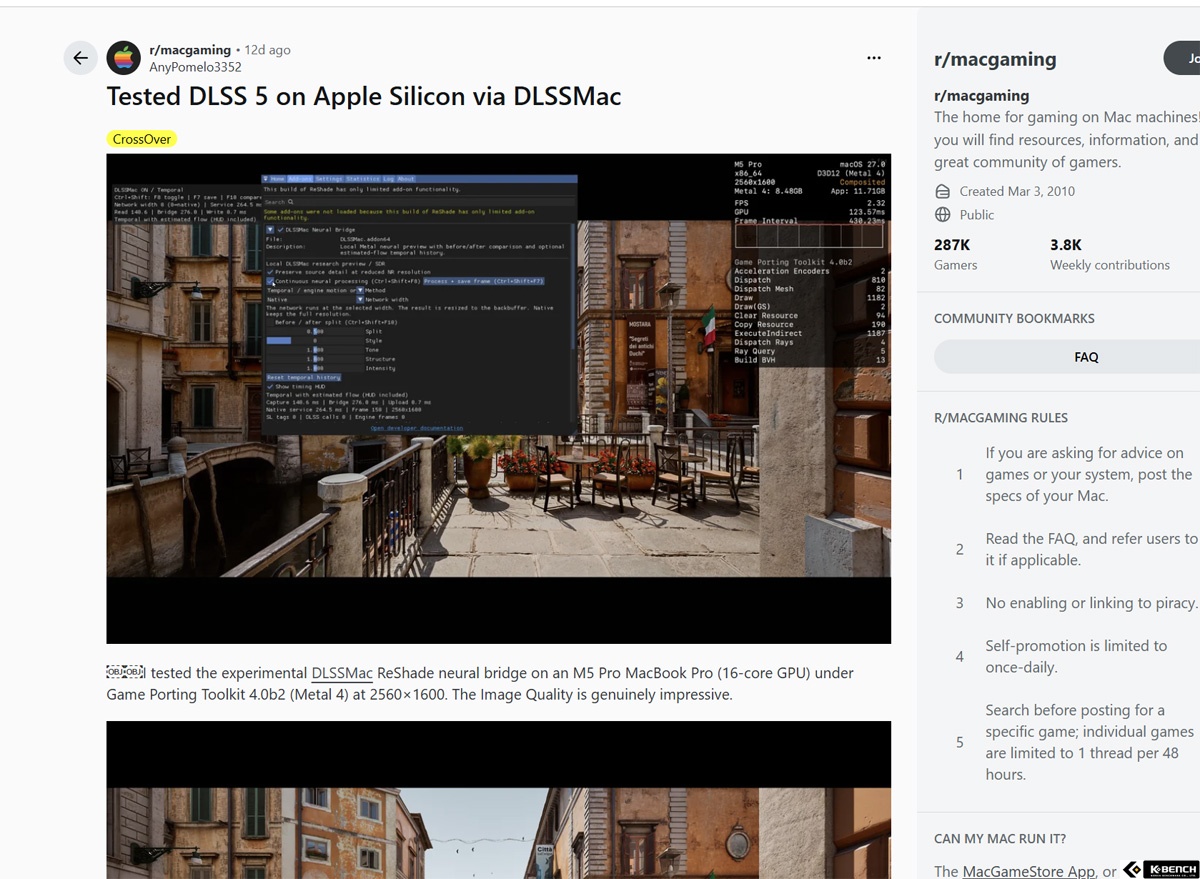Click the 'Public' community type text

click(977, 214)
